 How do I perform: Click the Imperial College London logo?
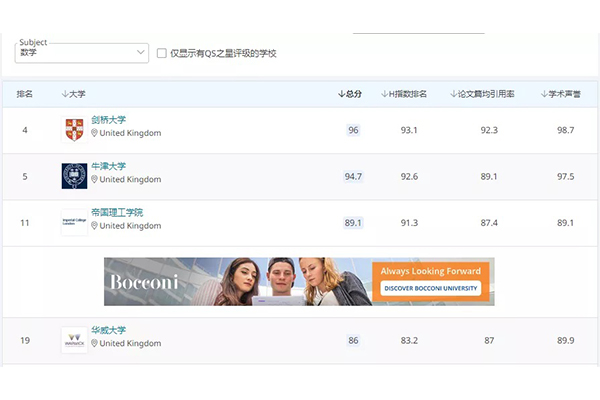tap(74, 222)
